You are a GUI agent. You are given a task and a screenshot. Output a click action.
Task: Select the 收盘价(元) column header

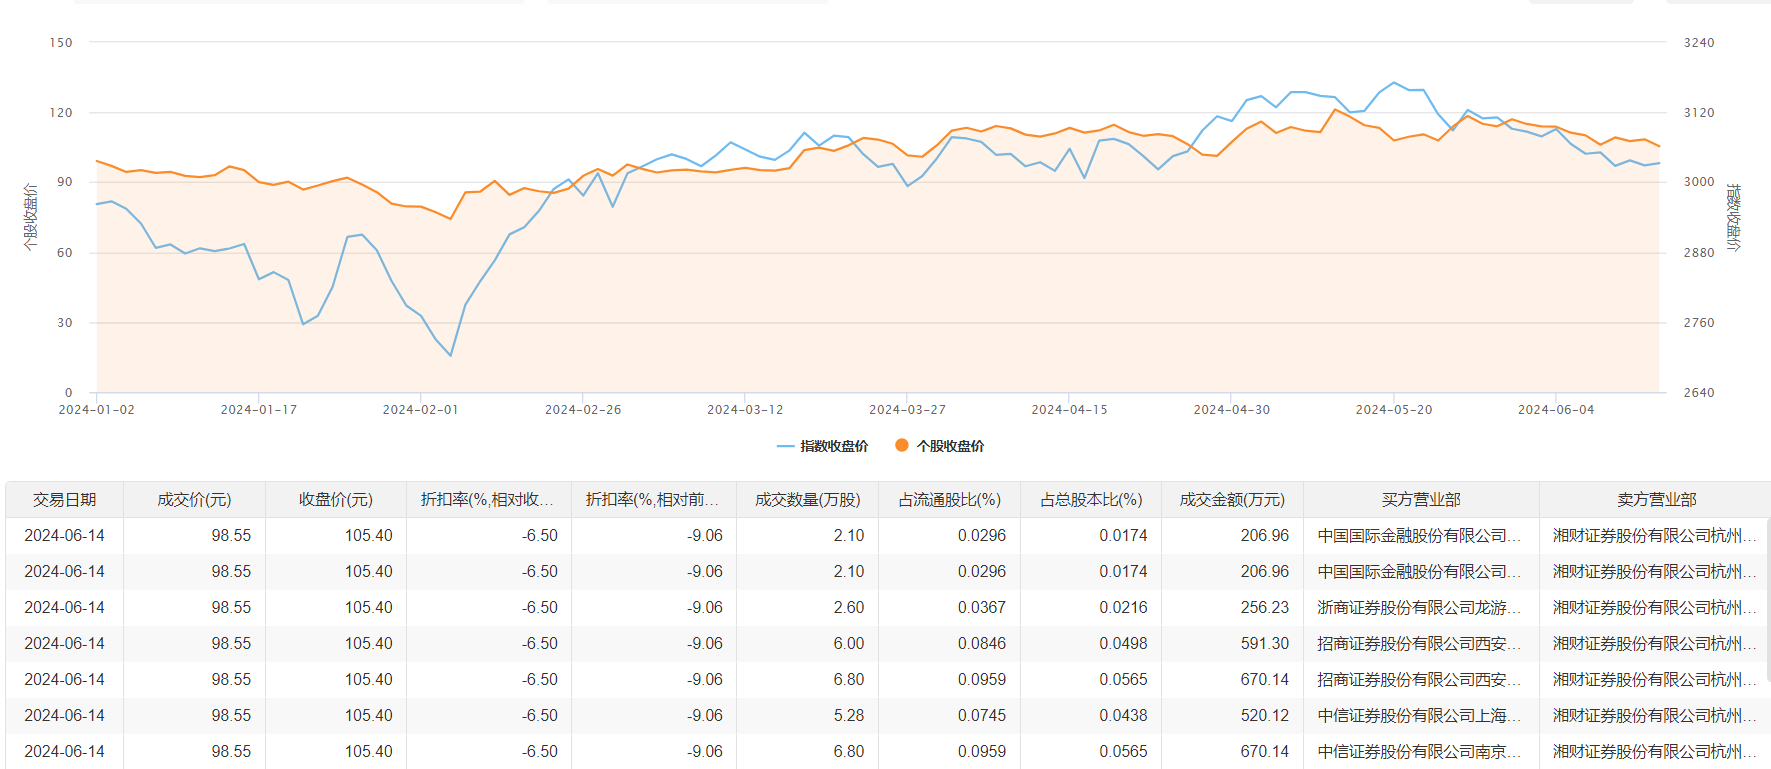[x=336, y=499]
